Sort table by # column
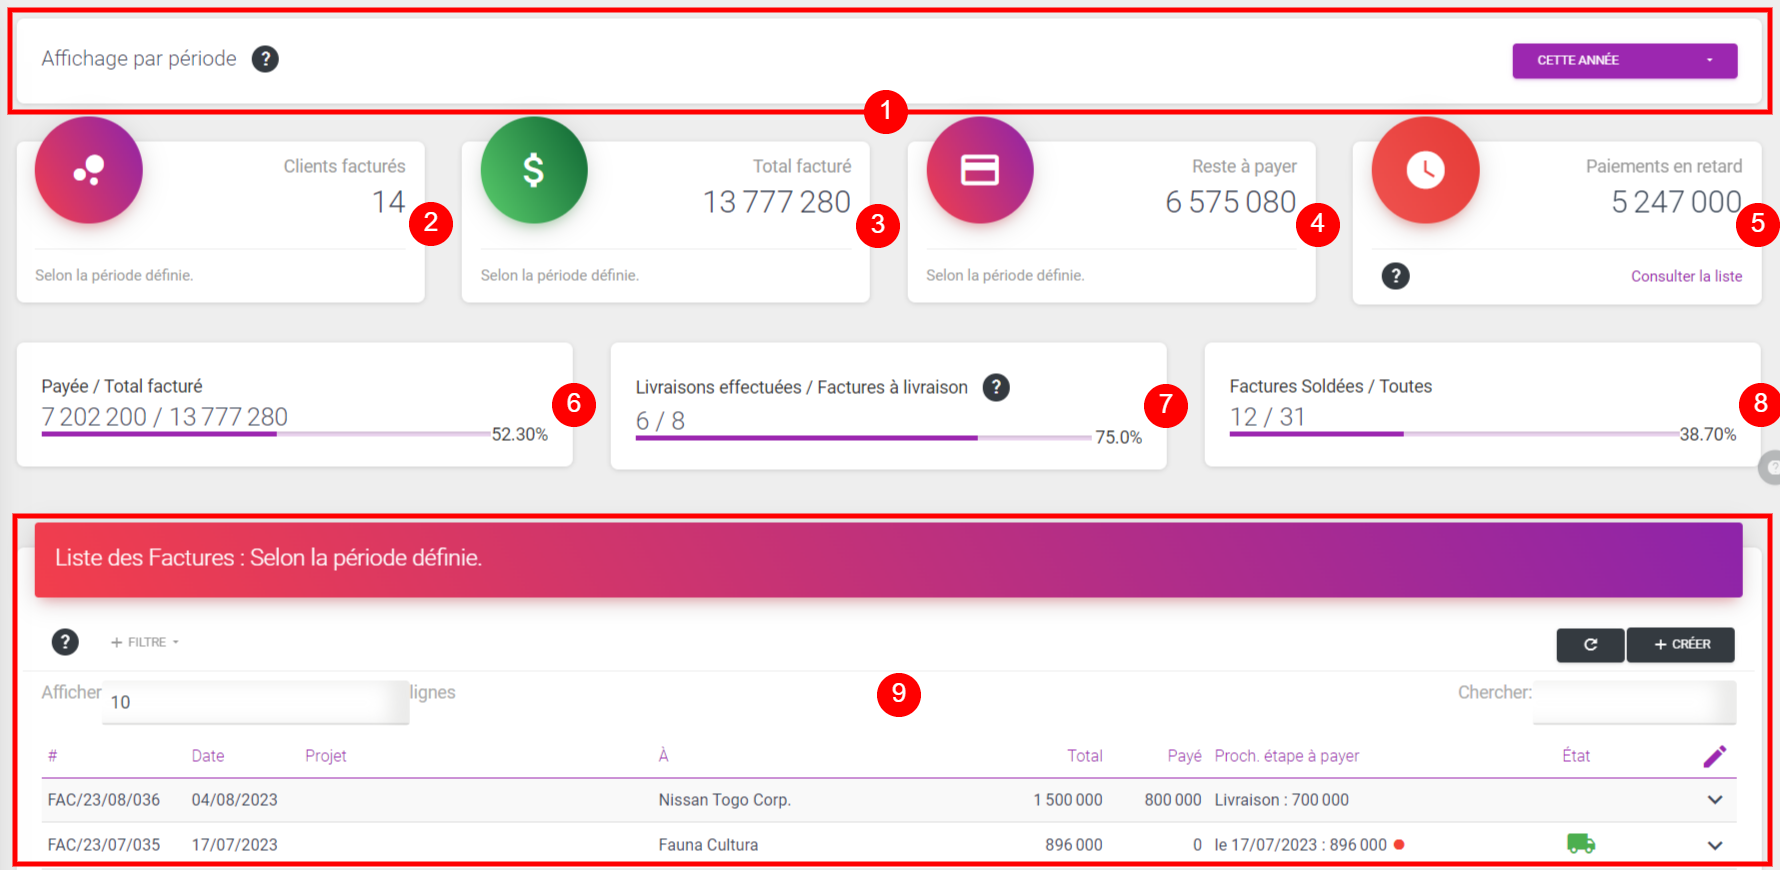This screenshot has width=1780, height=870. click(x=53, y=756)
